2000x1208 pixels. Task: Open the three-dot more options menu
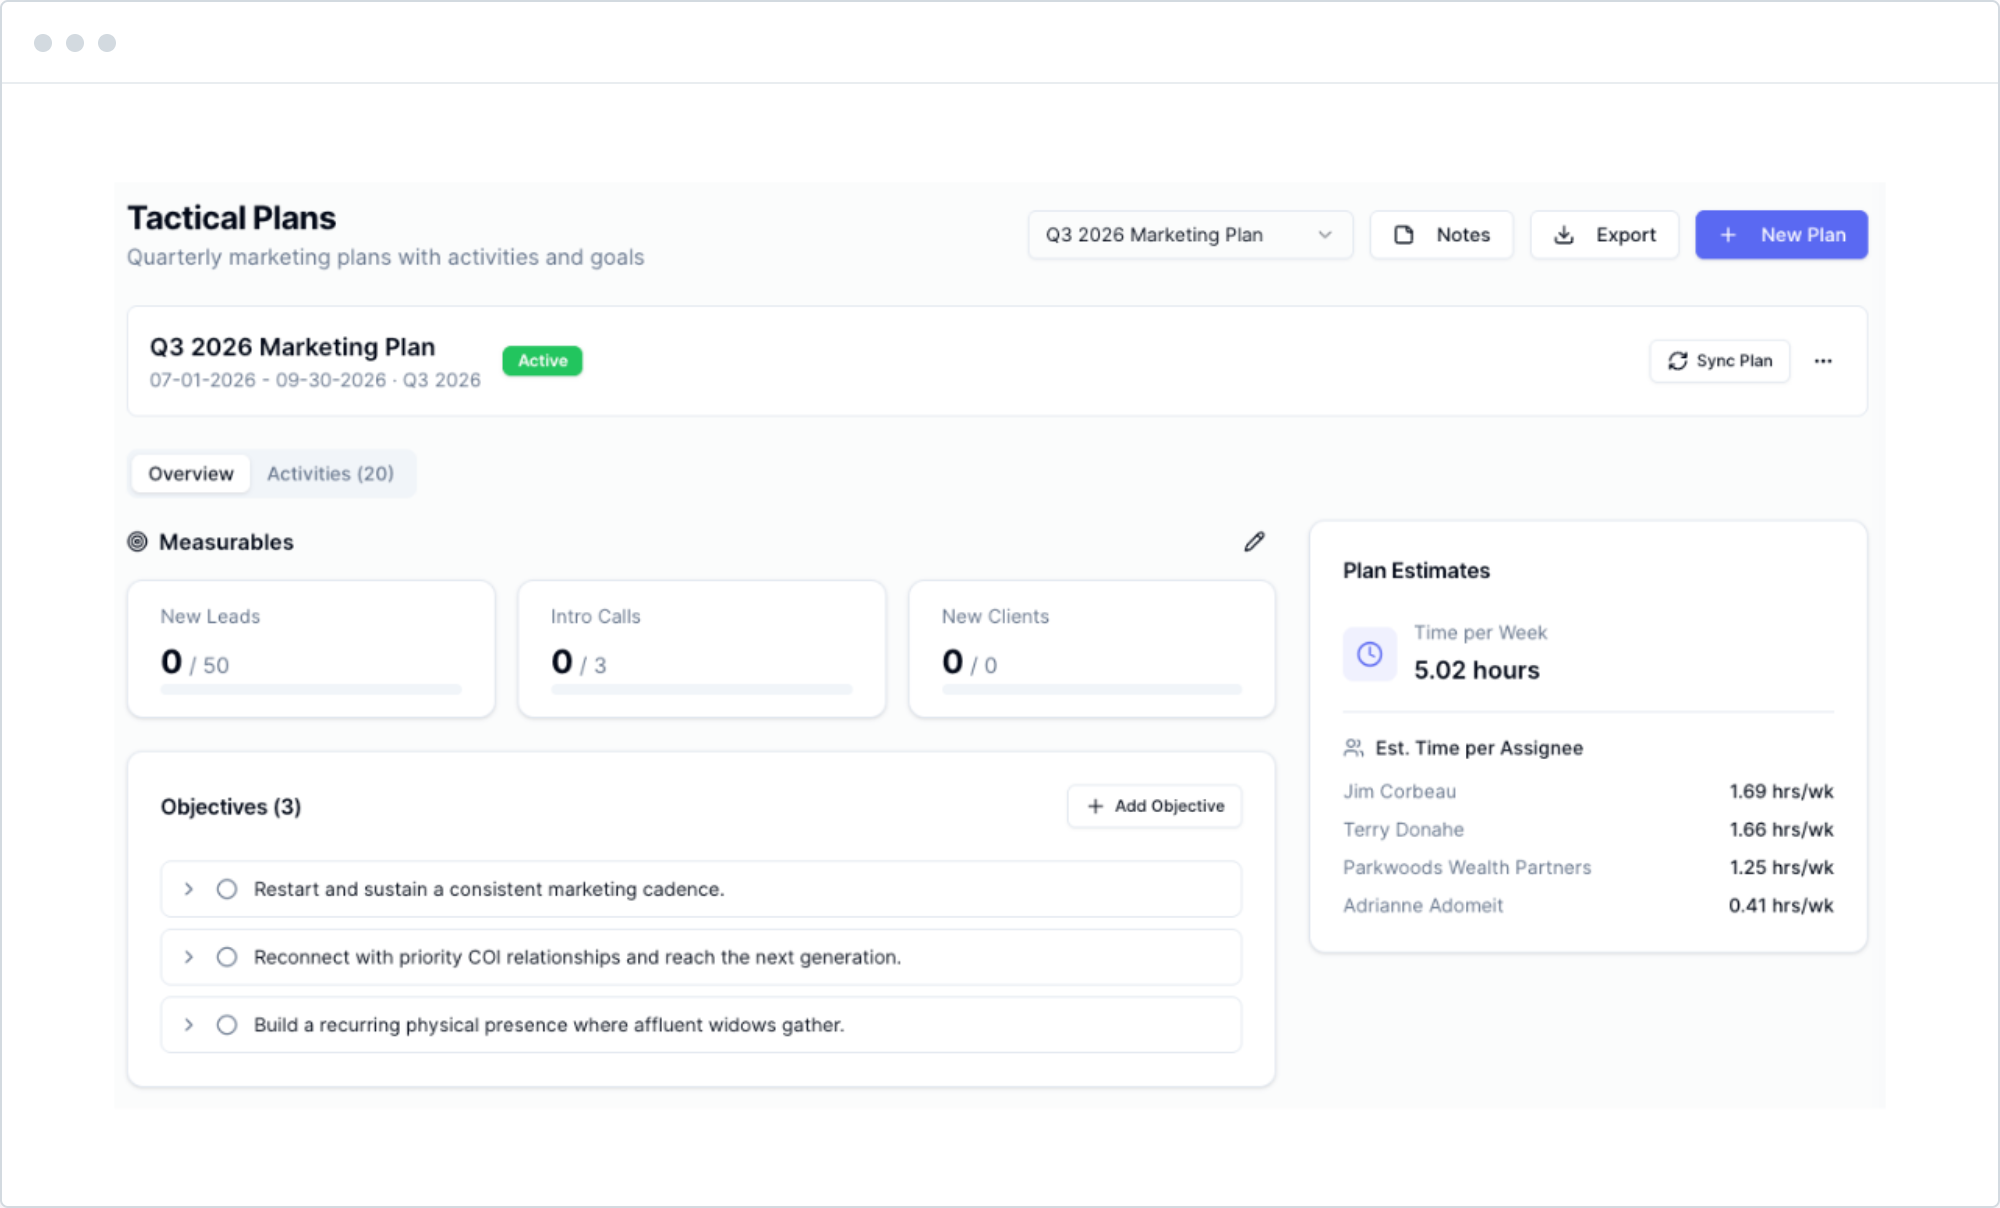(1823, 361)
